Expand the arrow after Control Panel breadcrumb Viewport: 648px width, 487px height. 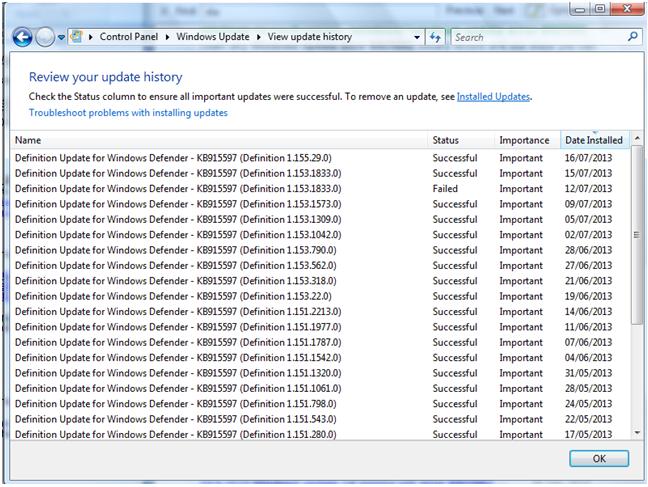[x=167, y=37]
